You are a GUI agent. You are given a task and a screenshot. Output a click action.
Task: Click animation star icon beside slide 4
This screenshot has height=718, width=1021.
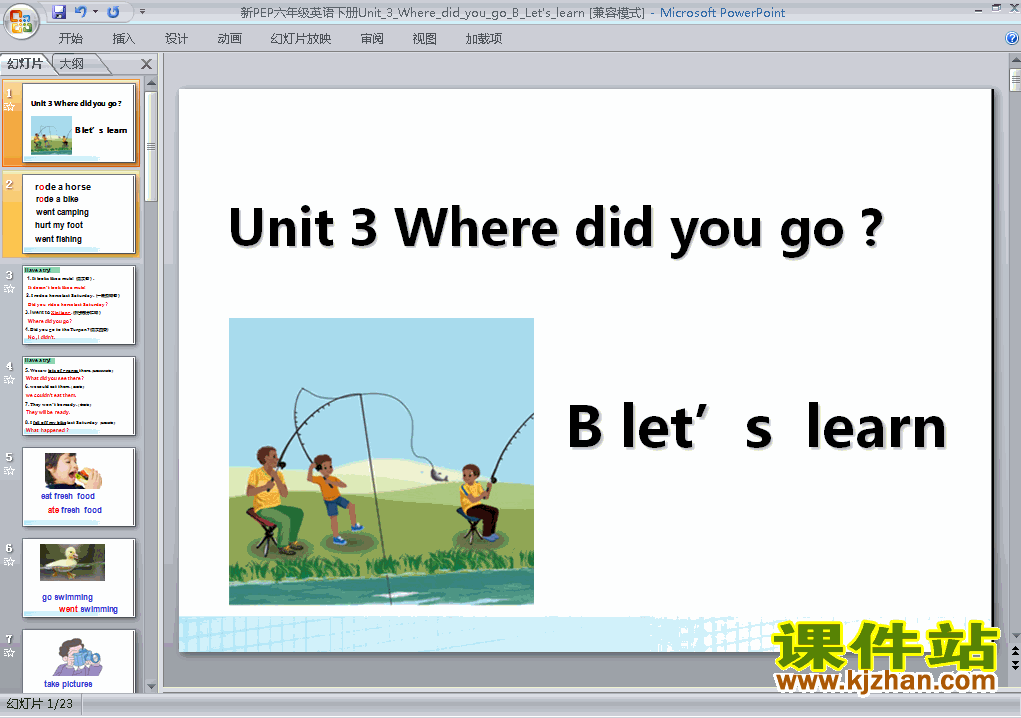tap(9, 380)
